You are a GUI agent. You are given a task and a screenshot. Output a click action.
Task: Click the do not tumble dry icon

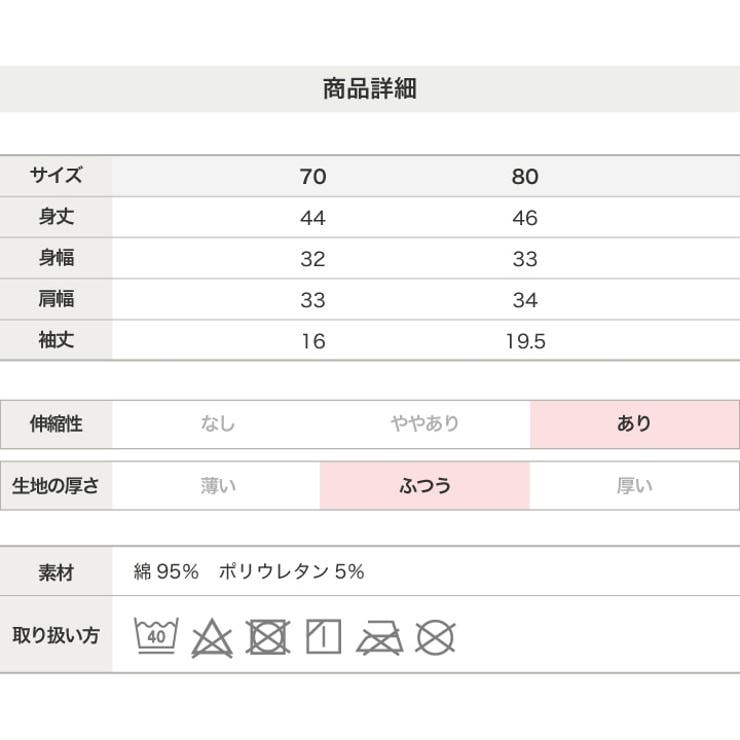click(x=268, y=636)
